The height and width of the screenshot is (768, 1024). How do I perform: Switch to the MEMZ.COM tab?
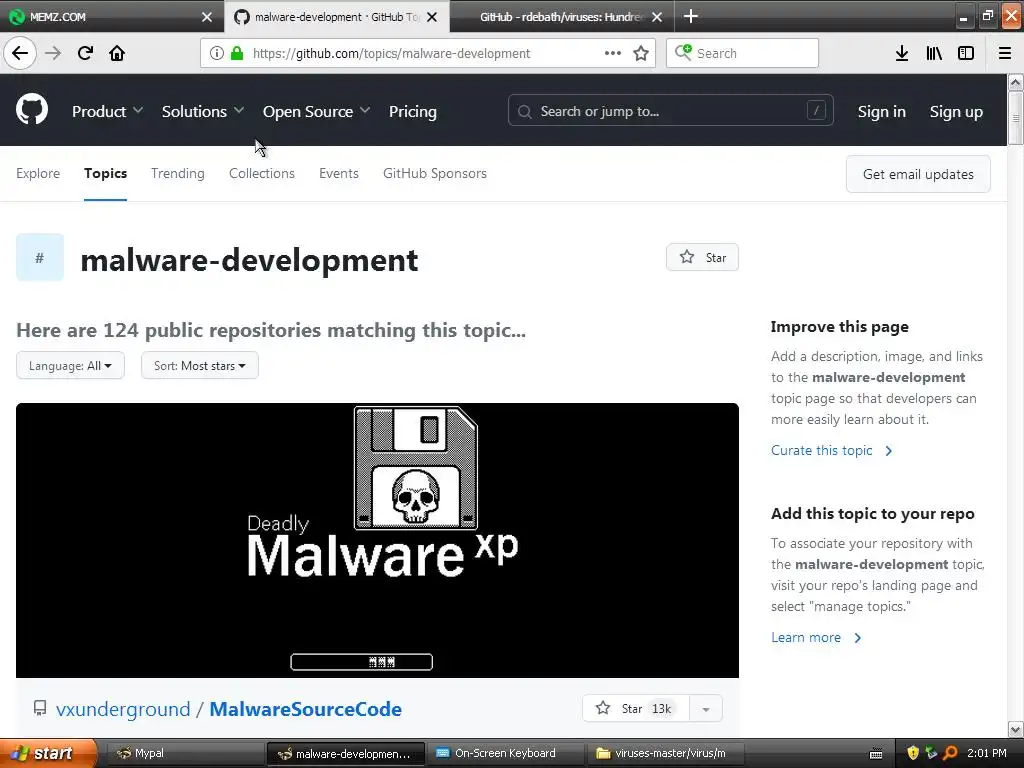(112, 17)
